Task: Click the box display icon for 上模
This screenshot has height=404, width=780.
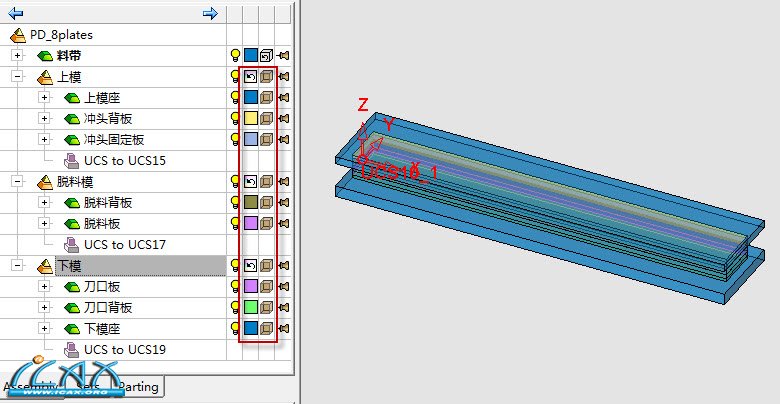Action: [x=267, y=76]
